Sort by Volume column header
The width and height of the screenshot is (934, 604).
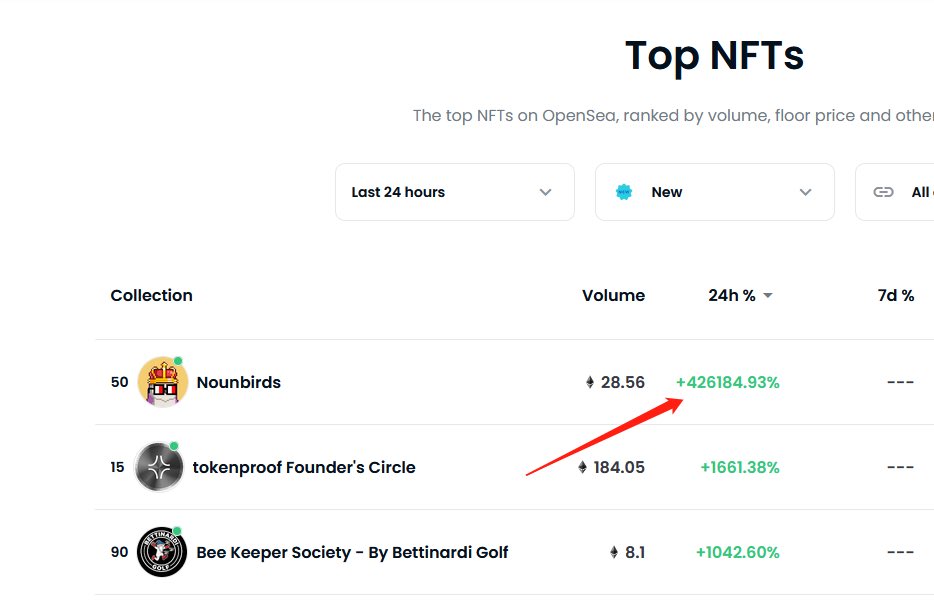point(614,295)
